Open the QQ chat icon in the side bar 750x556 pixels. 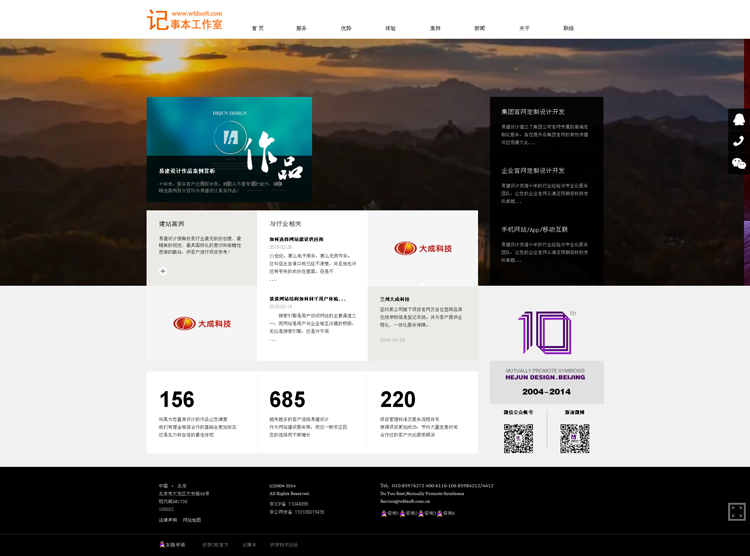coord(739,119)
